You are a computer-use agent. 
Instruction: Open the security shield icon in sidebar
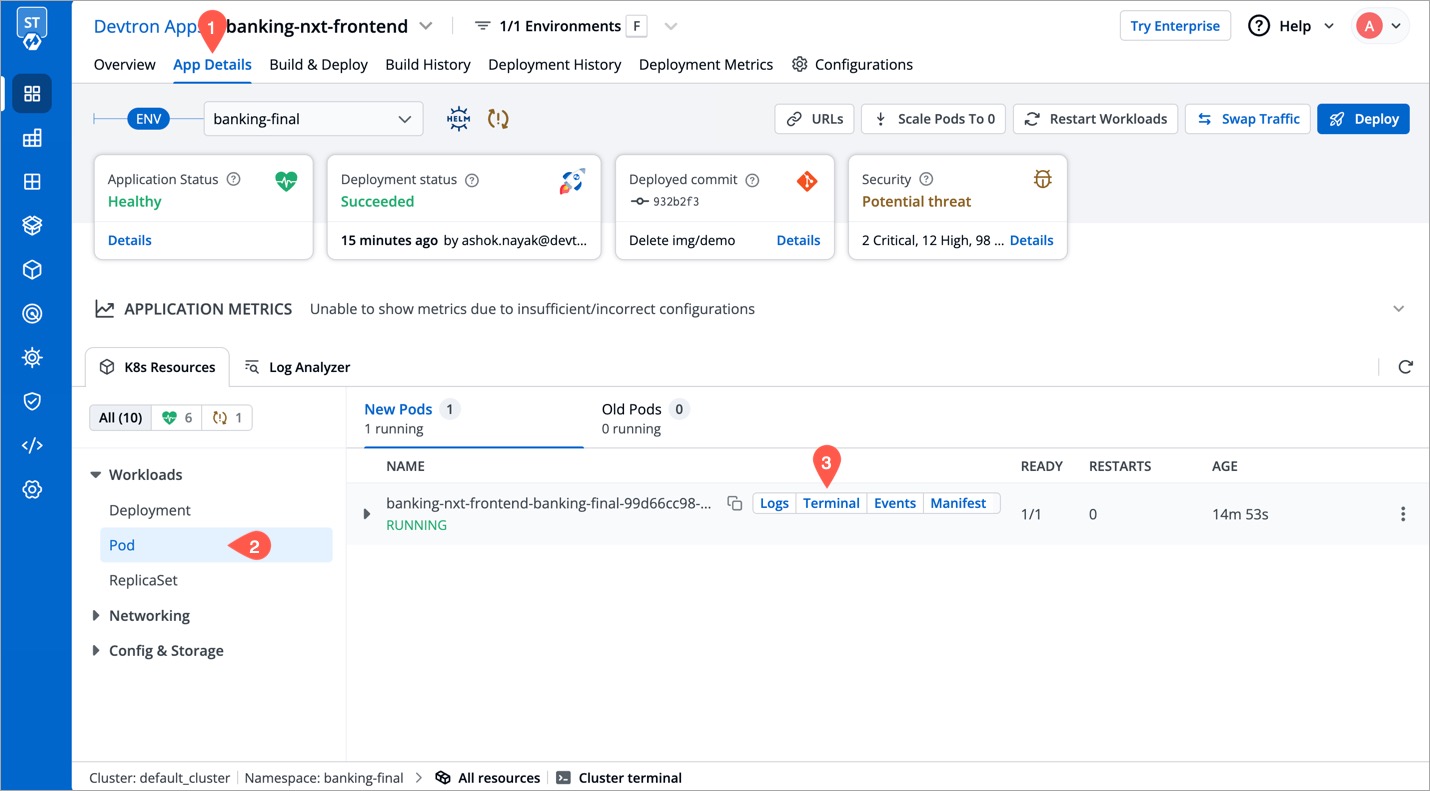coord(32,402)
